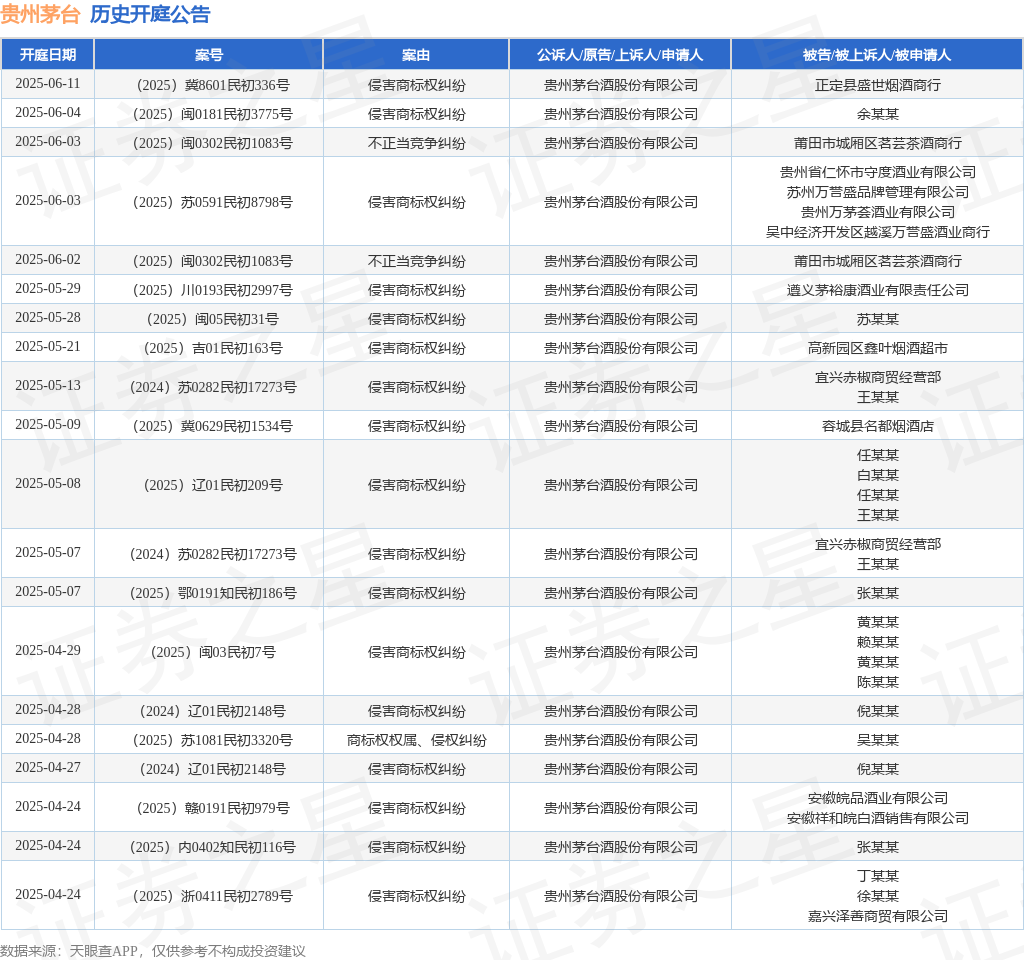Select the date cell 2025-04-29
The width and height of the screenshot is (1024, 960).
(48, 651)
